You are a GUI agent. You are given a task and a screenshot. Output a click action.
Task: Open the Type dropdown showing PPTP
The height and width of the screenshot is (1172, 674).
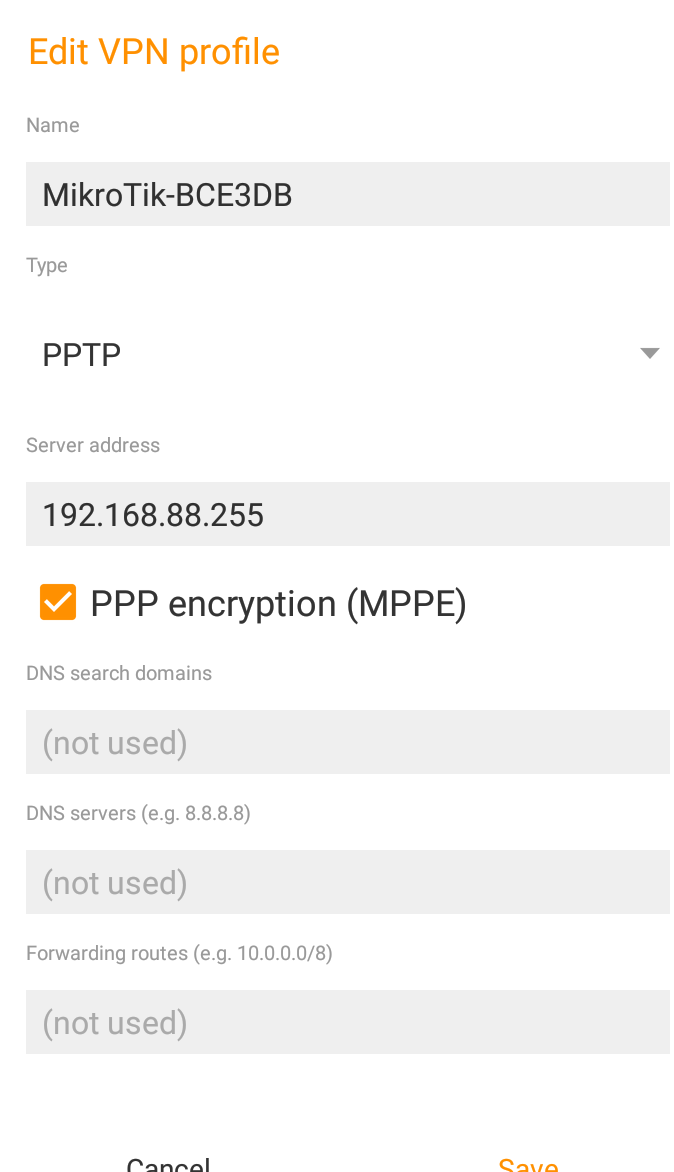coord(330,354)
